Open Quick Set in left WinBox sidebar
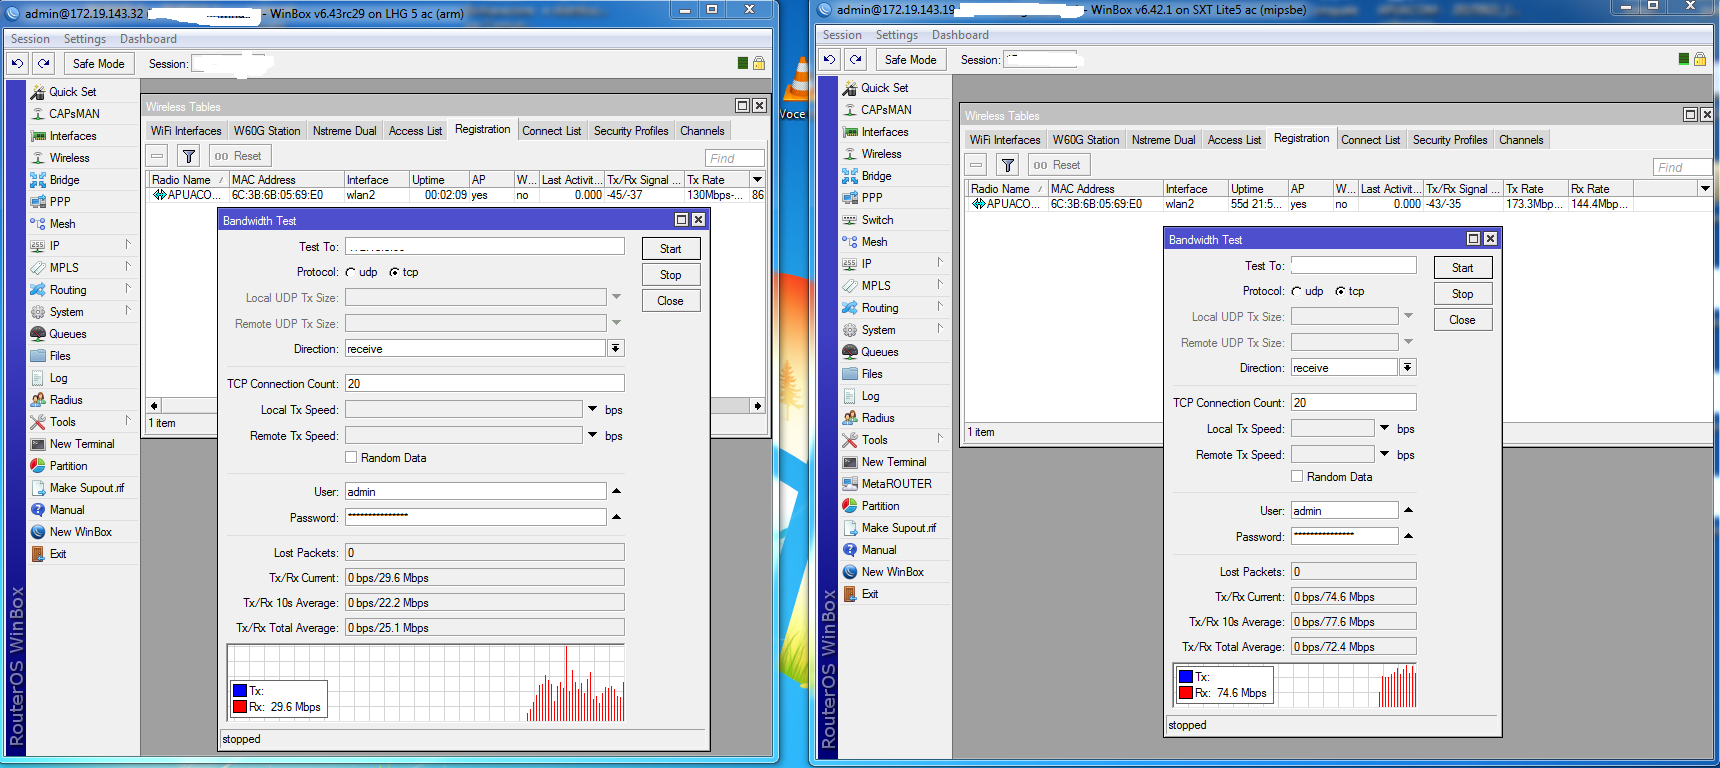The height and width of the screenshot is (768, 1720). [x=72, y=92]
